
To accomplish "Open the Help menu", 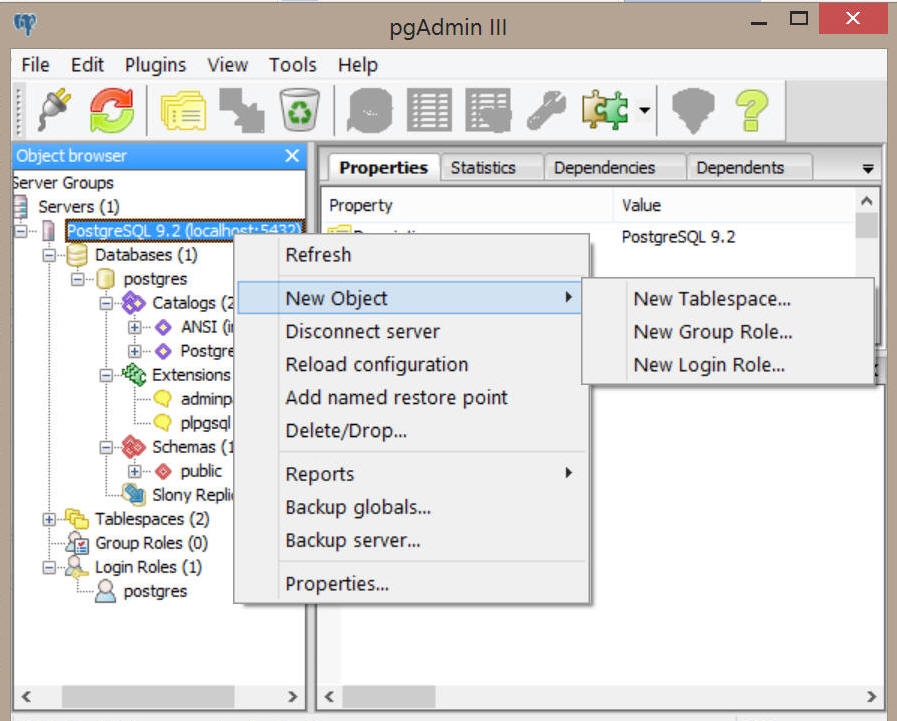I will 358,65.
